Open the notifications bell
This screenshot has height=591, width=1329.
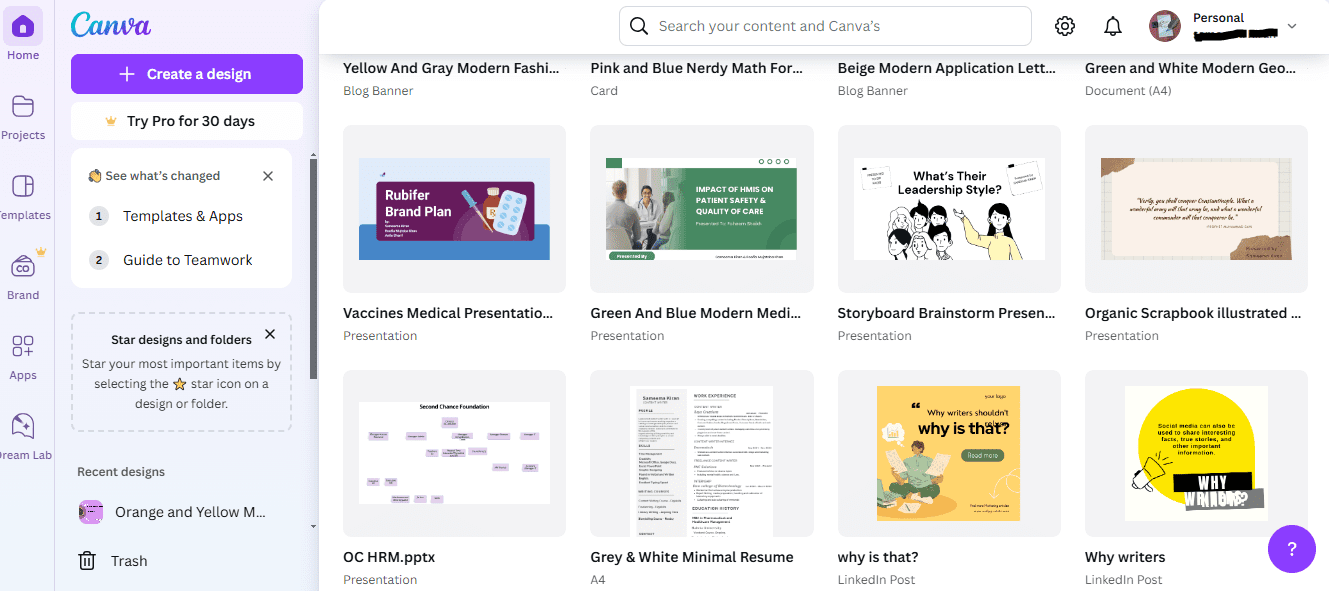coord(1112,25)
